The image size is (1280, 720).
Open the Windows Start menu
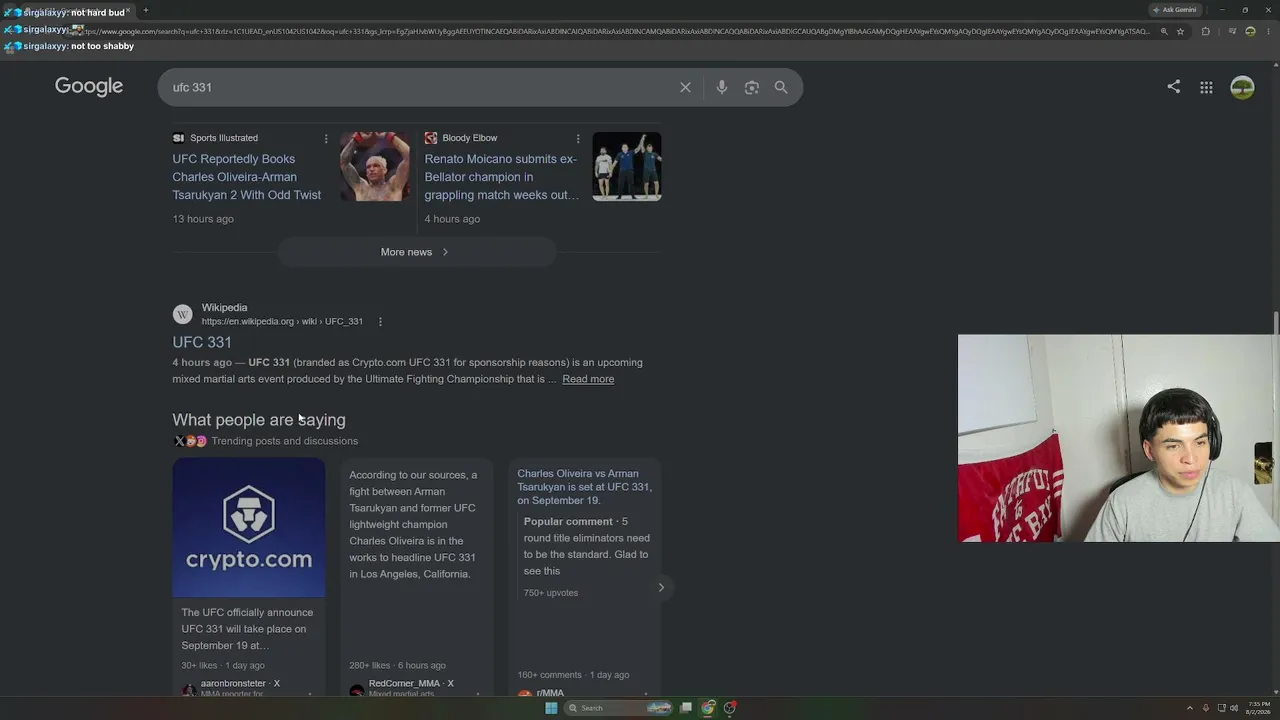tap(551, 708)
